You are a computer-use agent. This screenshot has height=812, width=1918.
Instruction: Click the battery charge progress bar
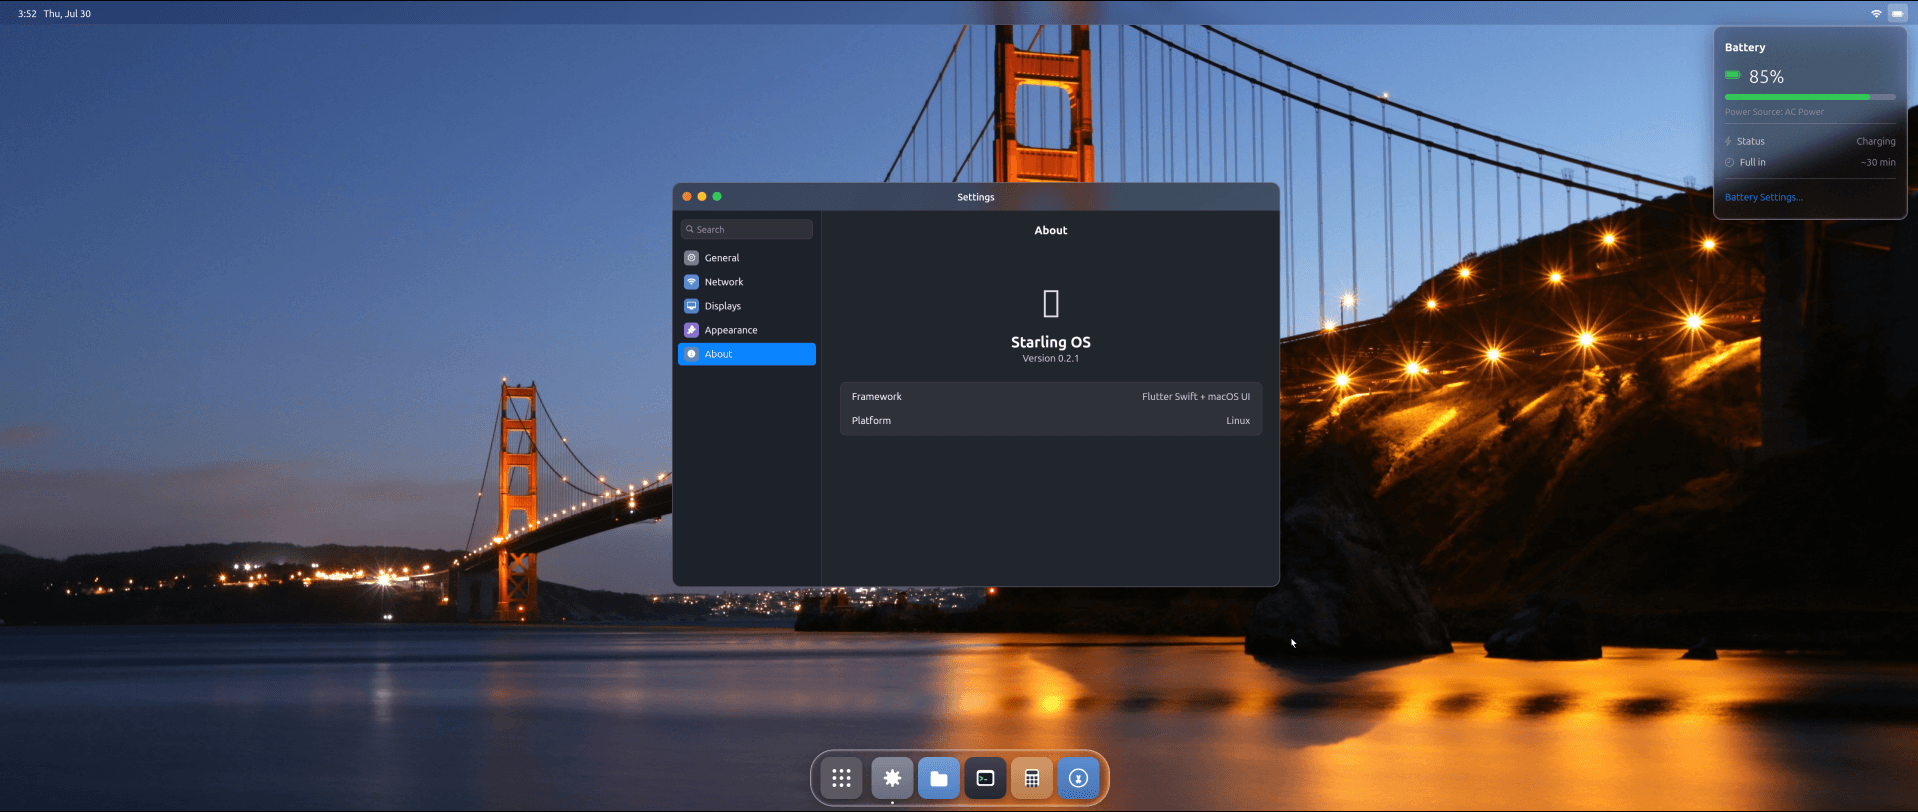(x=1810, y=97)
